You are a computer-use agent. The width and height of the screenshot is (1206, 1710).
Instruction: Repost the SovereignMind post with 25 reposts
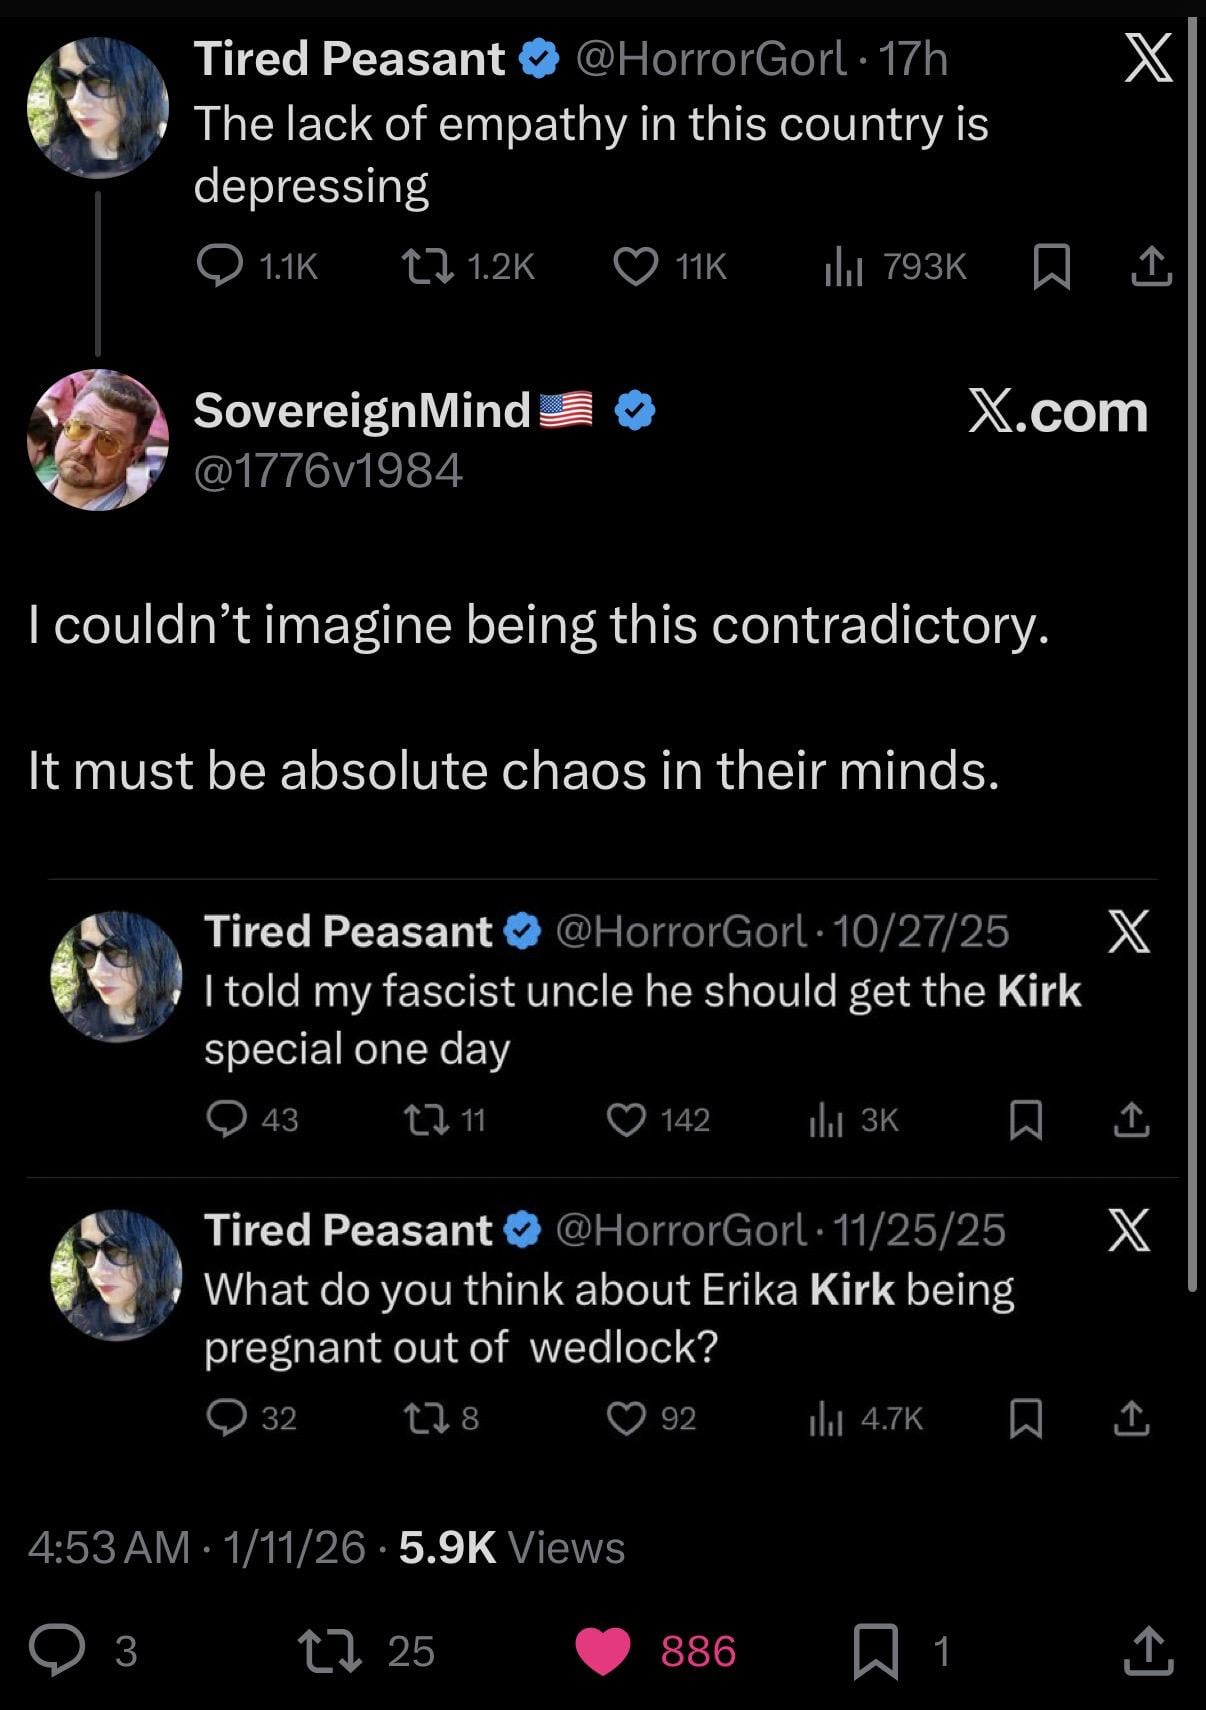(328, 1651)
